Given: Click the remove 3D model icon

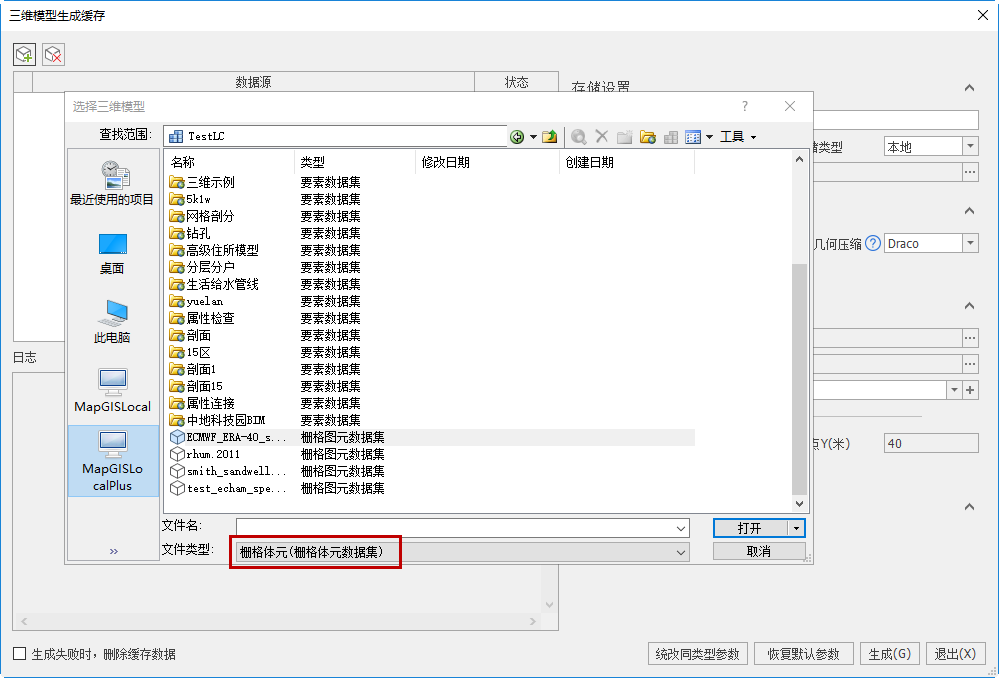Looking at the screenshot, I should 53,54.
